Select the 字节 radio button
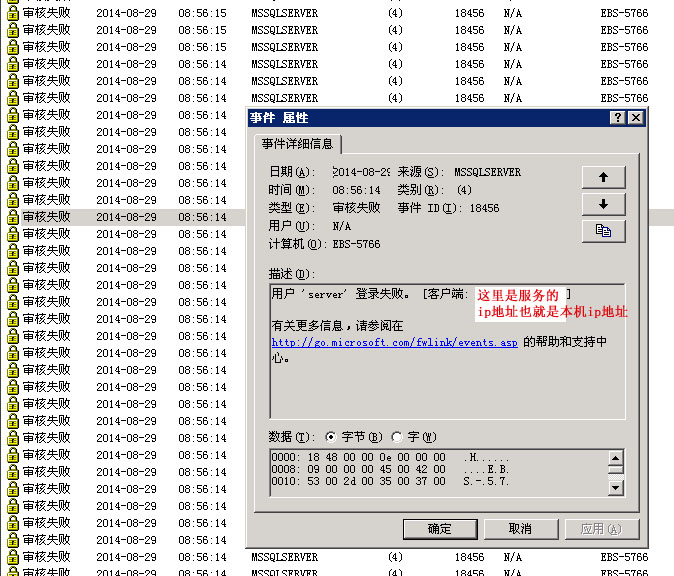The width and height of the screenshot is (674, 576). click(331, 437)
